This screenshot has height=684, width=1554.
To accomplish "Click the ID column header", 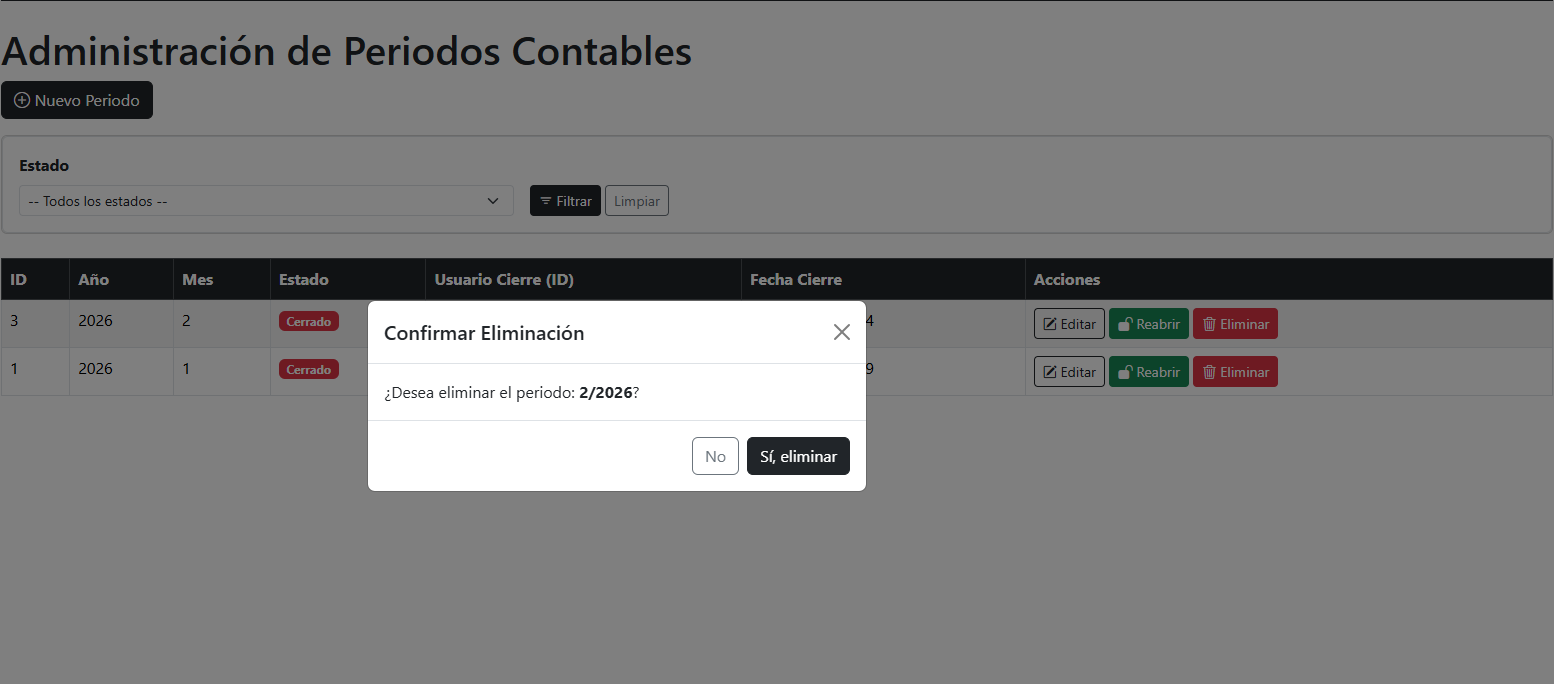I will pos(18,279).
